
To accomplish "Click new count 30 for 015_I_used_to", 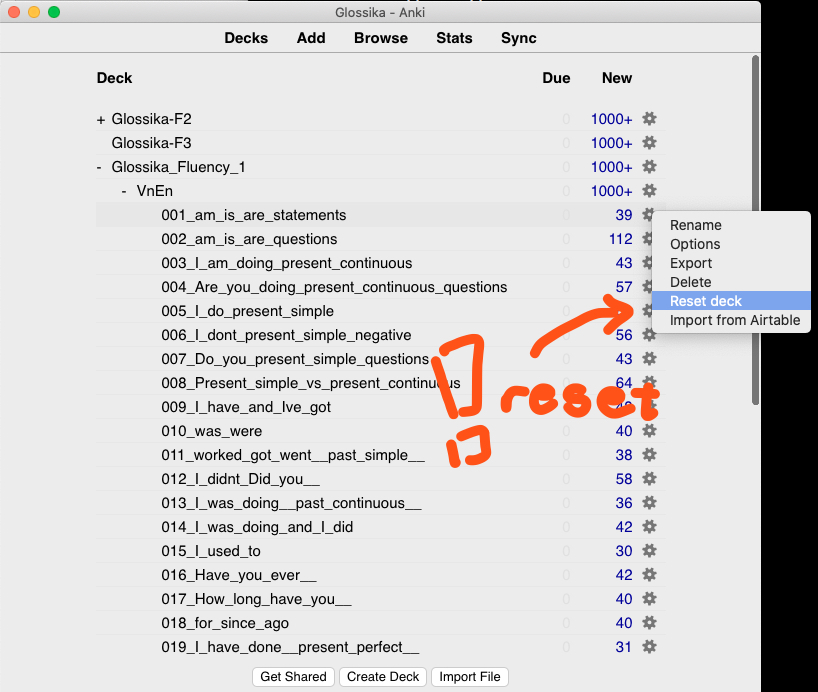I will point(623,551).
